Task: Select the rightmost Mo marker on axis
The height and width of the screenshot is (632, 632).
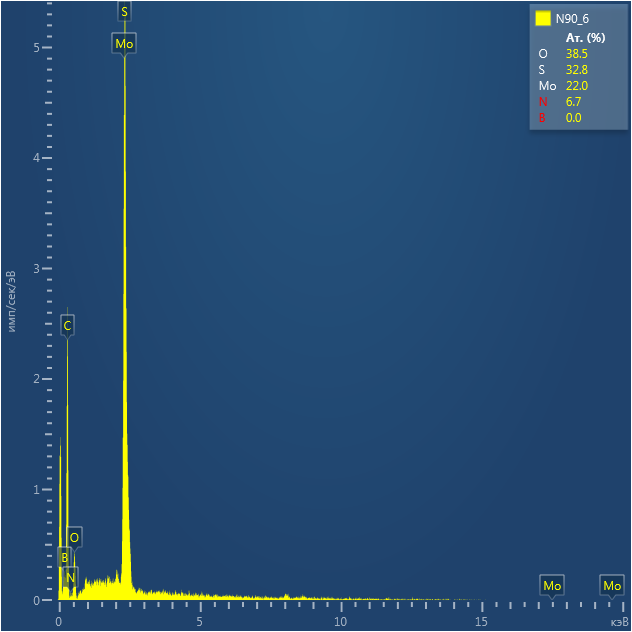Action: pyautogui.click(x=612, y=585)
